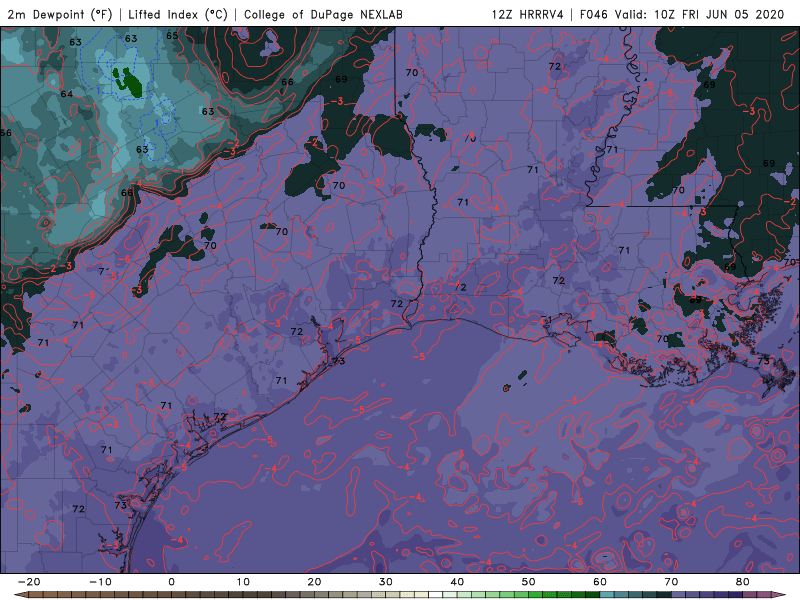Click the red '-6' lifted index label
The height and width of the screenshot is (600, 800).
(x=124, y=260)
